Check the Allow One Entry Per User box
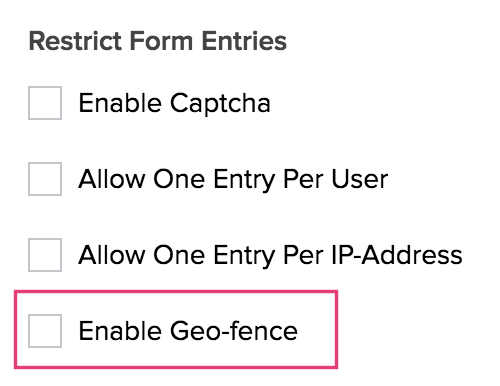The height and width of the screenshot is (386, 500). (x=45, y=179)
